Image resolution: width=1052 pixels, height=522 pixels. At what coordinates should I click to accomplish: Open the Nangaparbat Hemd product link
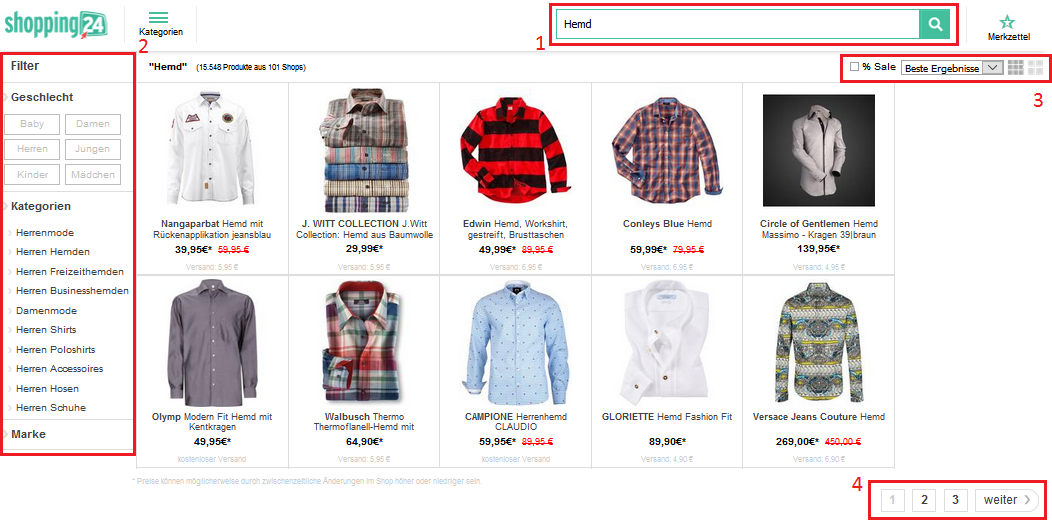[x=211, y=229]
